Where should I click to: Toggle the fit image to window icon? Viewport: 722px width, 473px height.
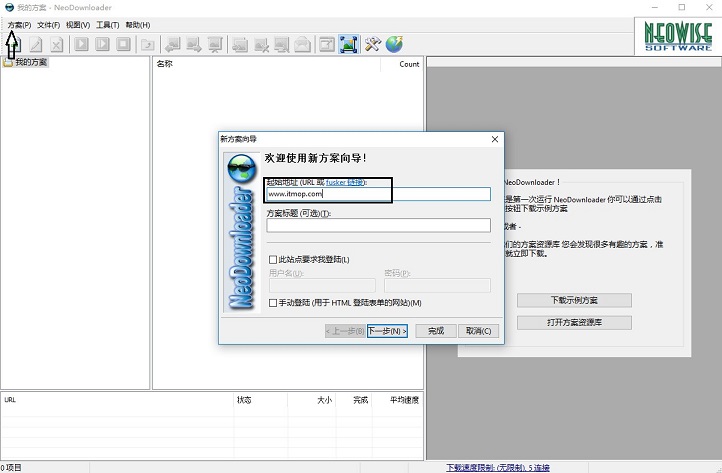(x=349, y=44)
